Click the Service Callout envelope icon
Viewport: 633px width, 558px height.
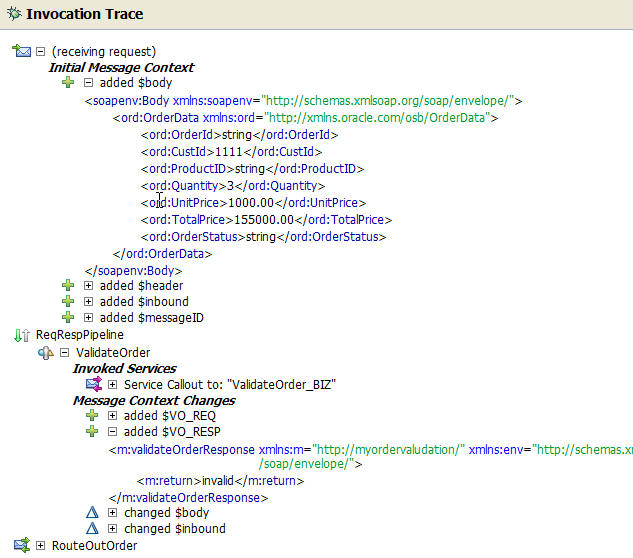[94, 384]
